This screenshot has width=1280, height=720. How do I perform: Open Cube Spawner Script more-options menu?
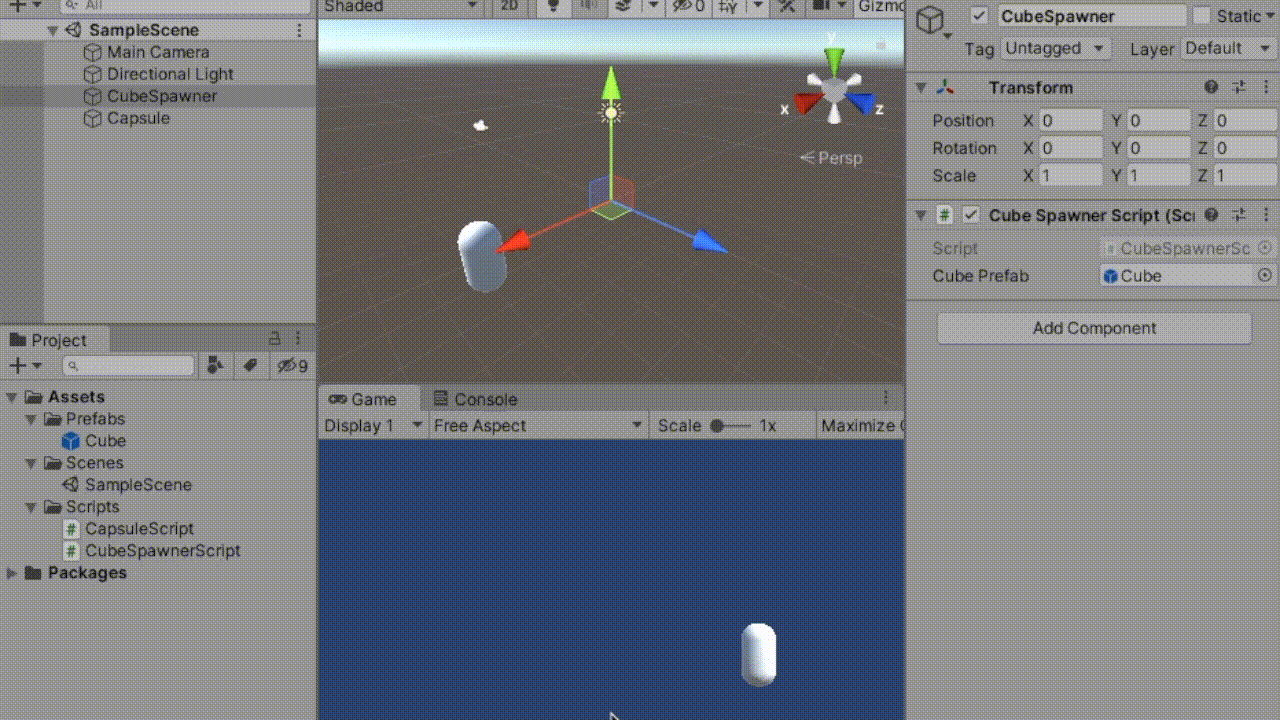tap(1266, 215)
